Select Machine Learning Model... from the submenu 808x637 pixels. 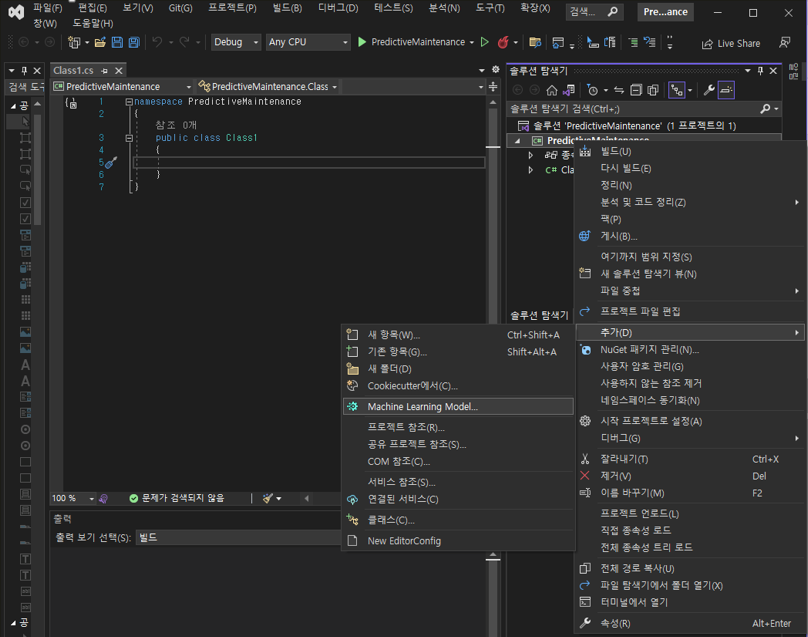tap(458, 407)
